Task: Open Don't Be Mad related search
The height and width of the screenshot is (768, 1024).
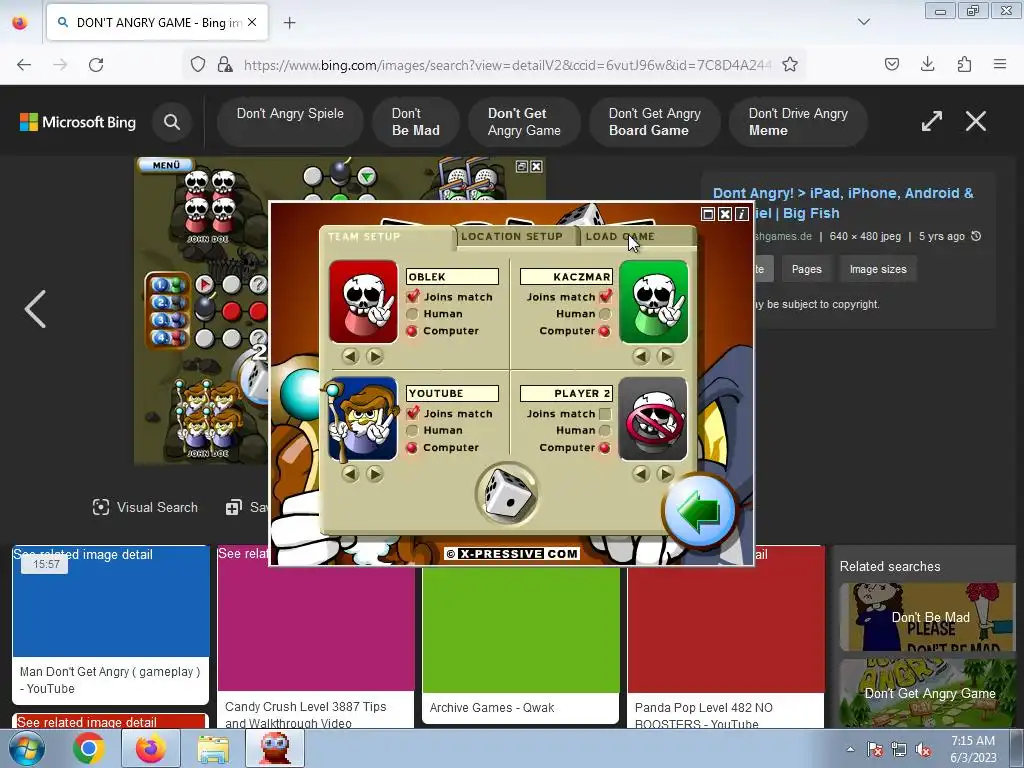Action: (x=927, y=617)
